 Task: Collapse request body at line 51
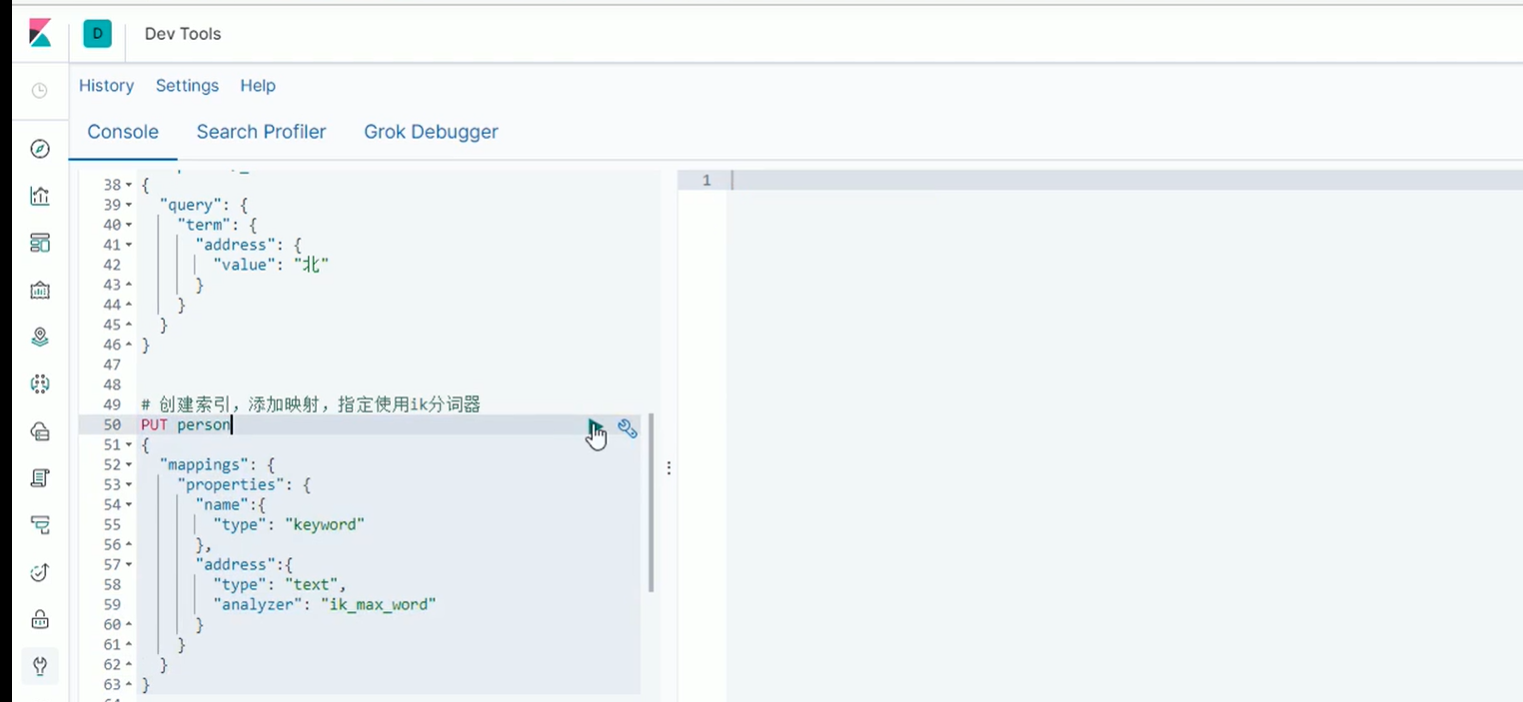point(129,445)
